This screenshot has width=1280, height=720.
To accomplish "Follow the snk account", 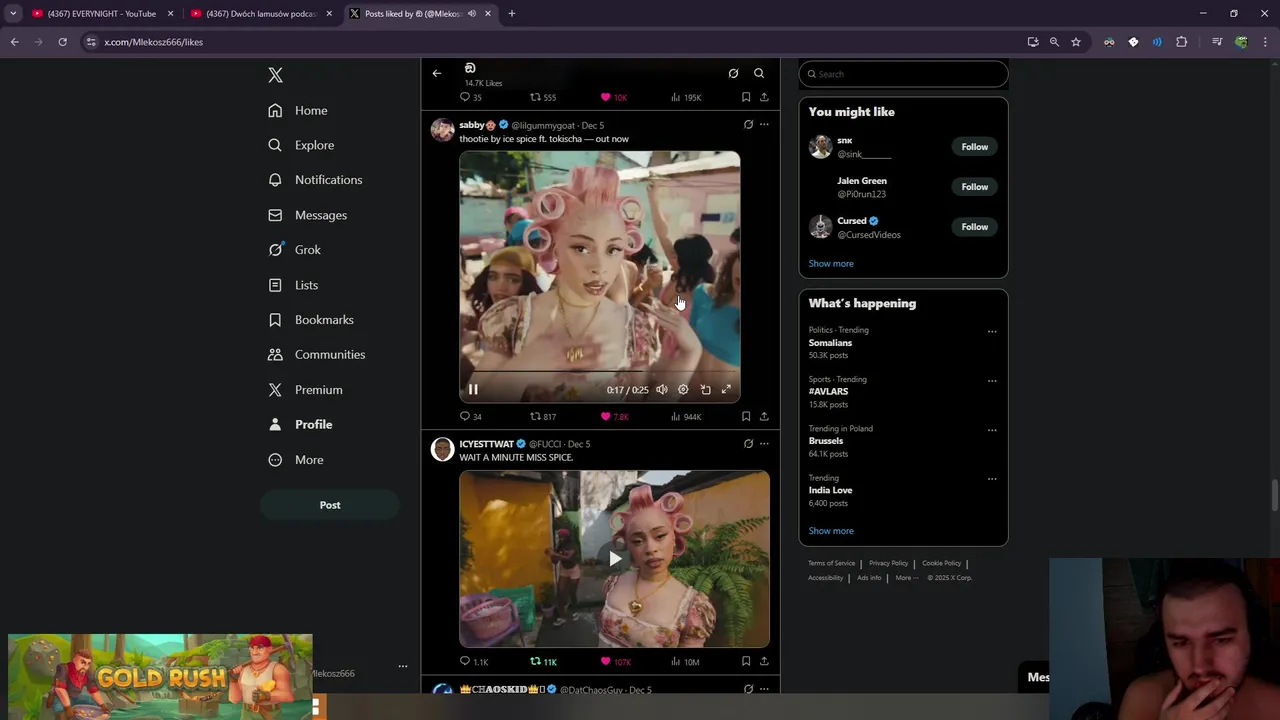I will pos(974,147).
